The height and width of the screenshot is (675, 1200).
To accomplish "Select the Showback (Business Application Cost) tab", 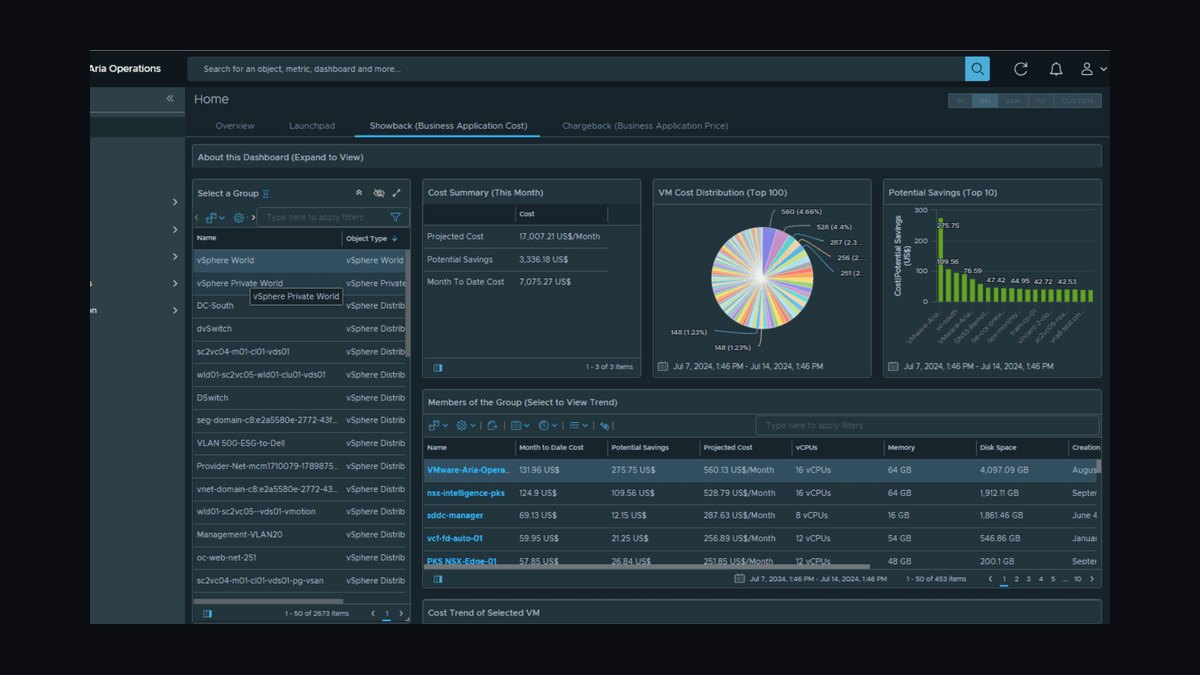I will point(448,126).
